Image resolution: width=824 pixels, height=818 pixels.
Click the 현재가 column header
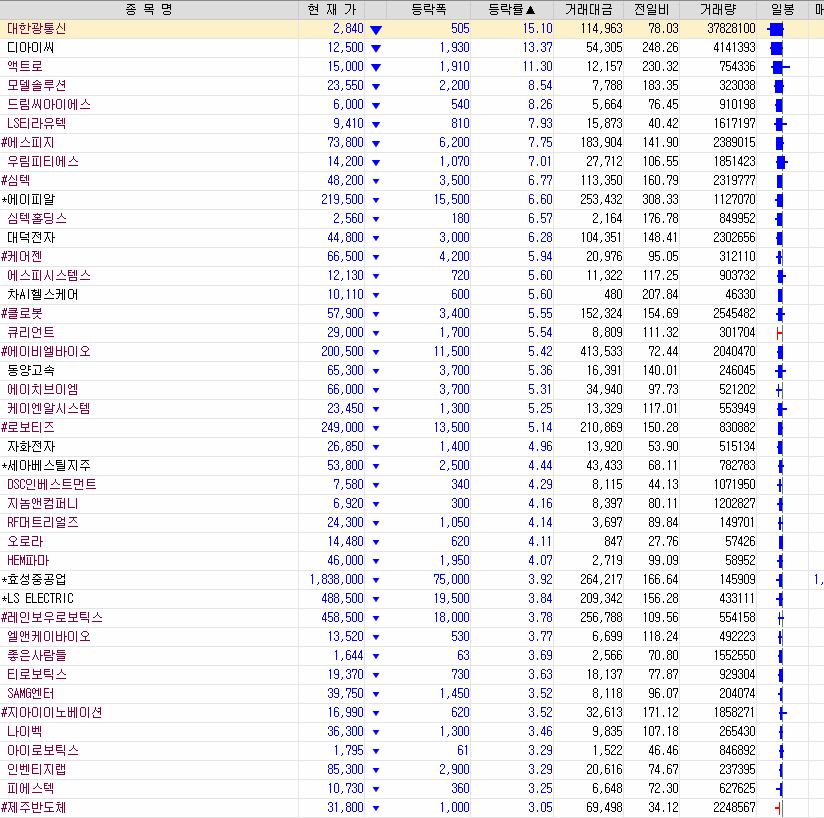click(332, 9)
